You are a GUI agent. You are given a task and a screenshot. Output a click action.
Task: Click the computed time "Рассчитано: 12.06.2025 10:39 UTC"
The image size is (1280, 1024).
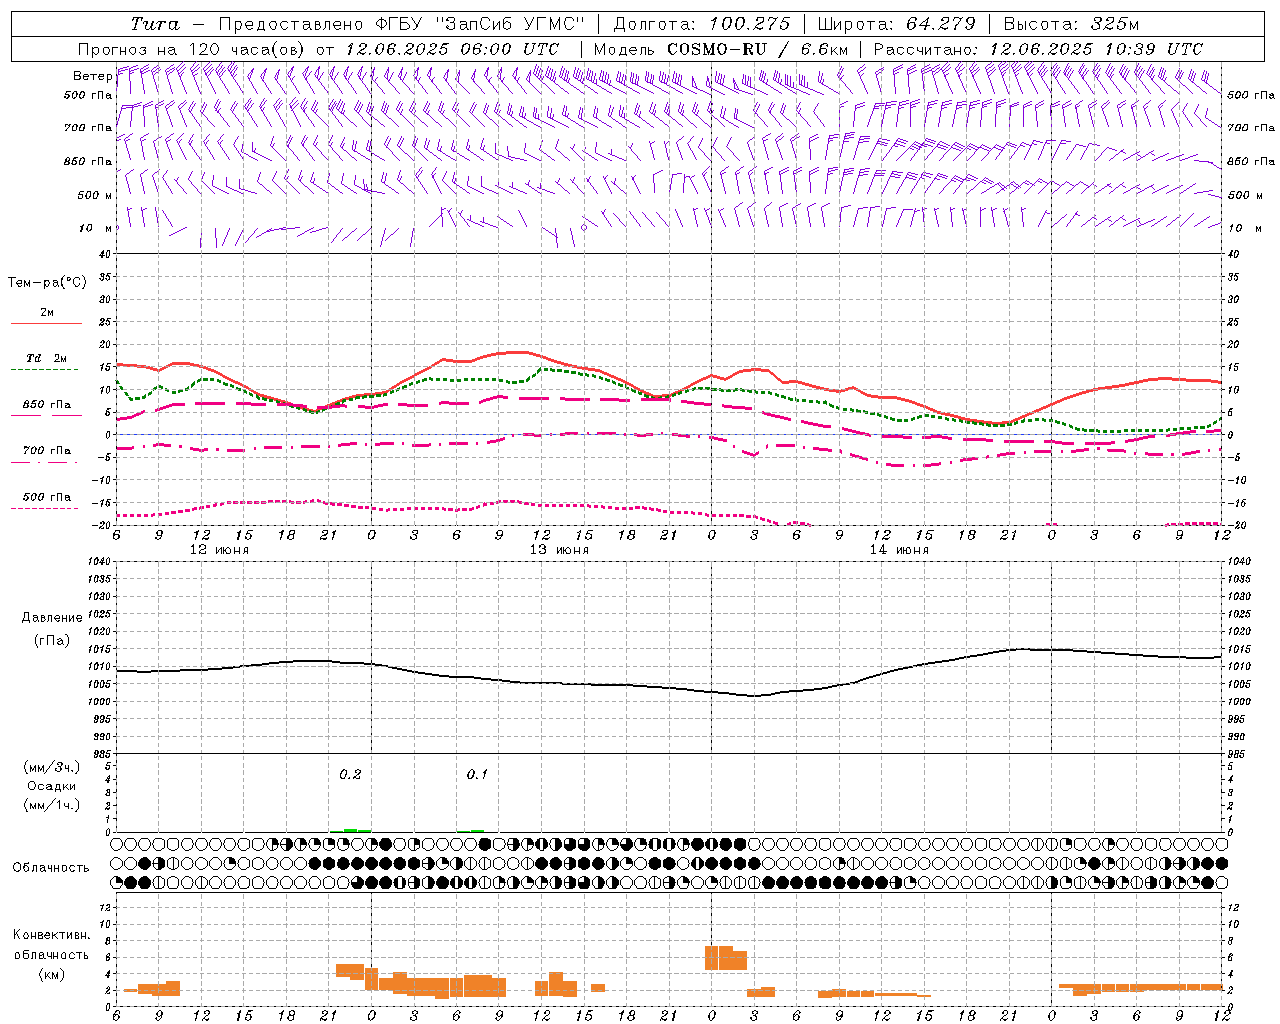point(1038,49)
